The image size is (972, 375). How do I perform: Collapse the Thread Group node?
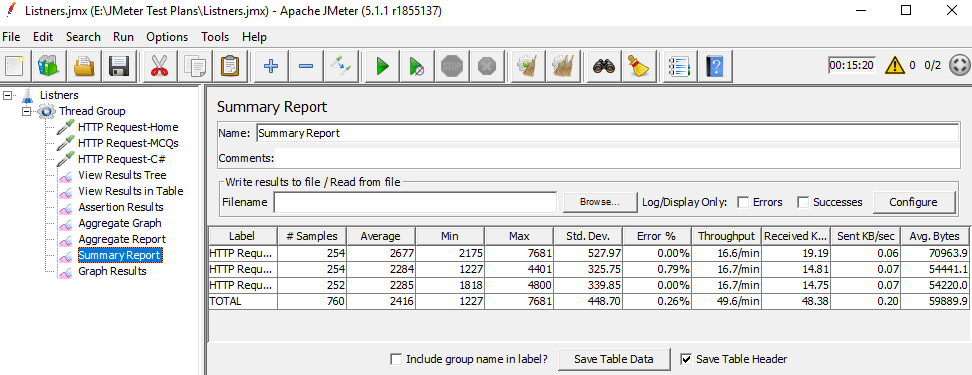26,111
